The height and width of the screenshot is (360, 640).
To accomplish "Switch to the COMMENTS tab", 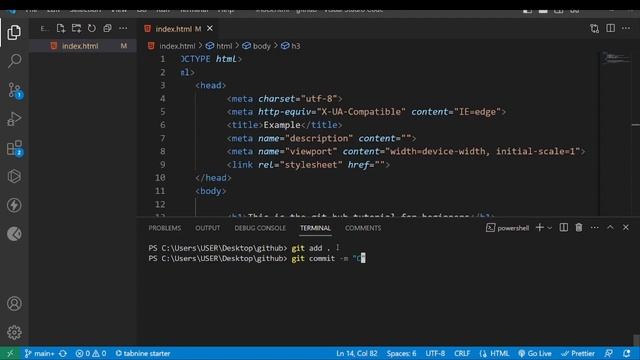I will tap(363, 228).
